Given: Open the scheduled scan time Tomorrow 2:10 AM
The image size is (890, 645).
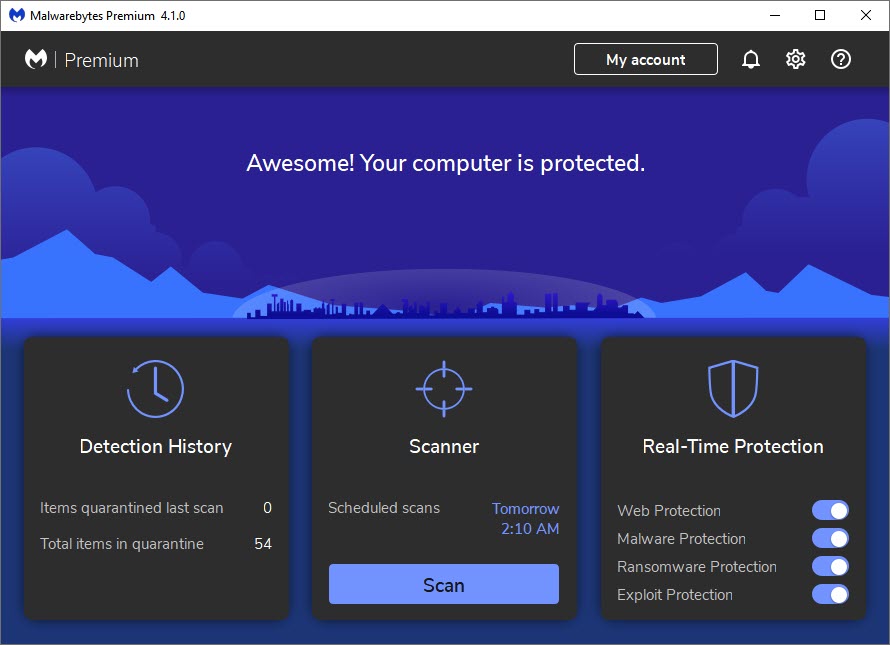Looking at the screenshot, I should [526, 518].
